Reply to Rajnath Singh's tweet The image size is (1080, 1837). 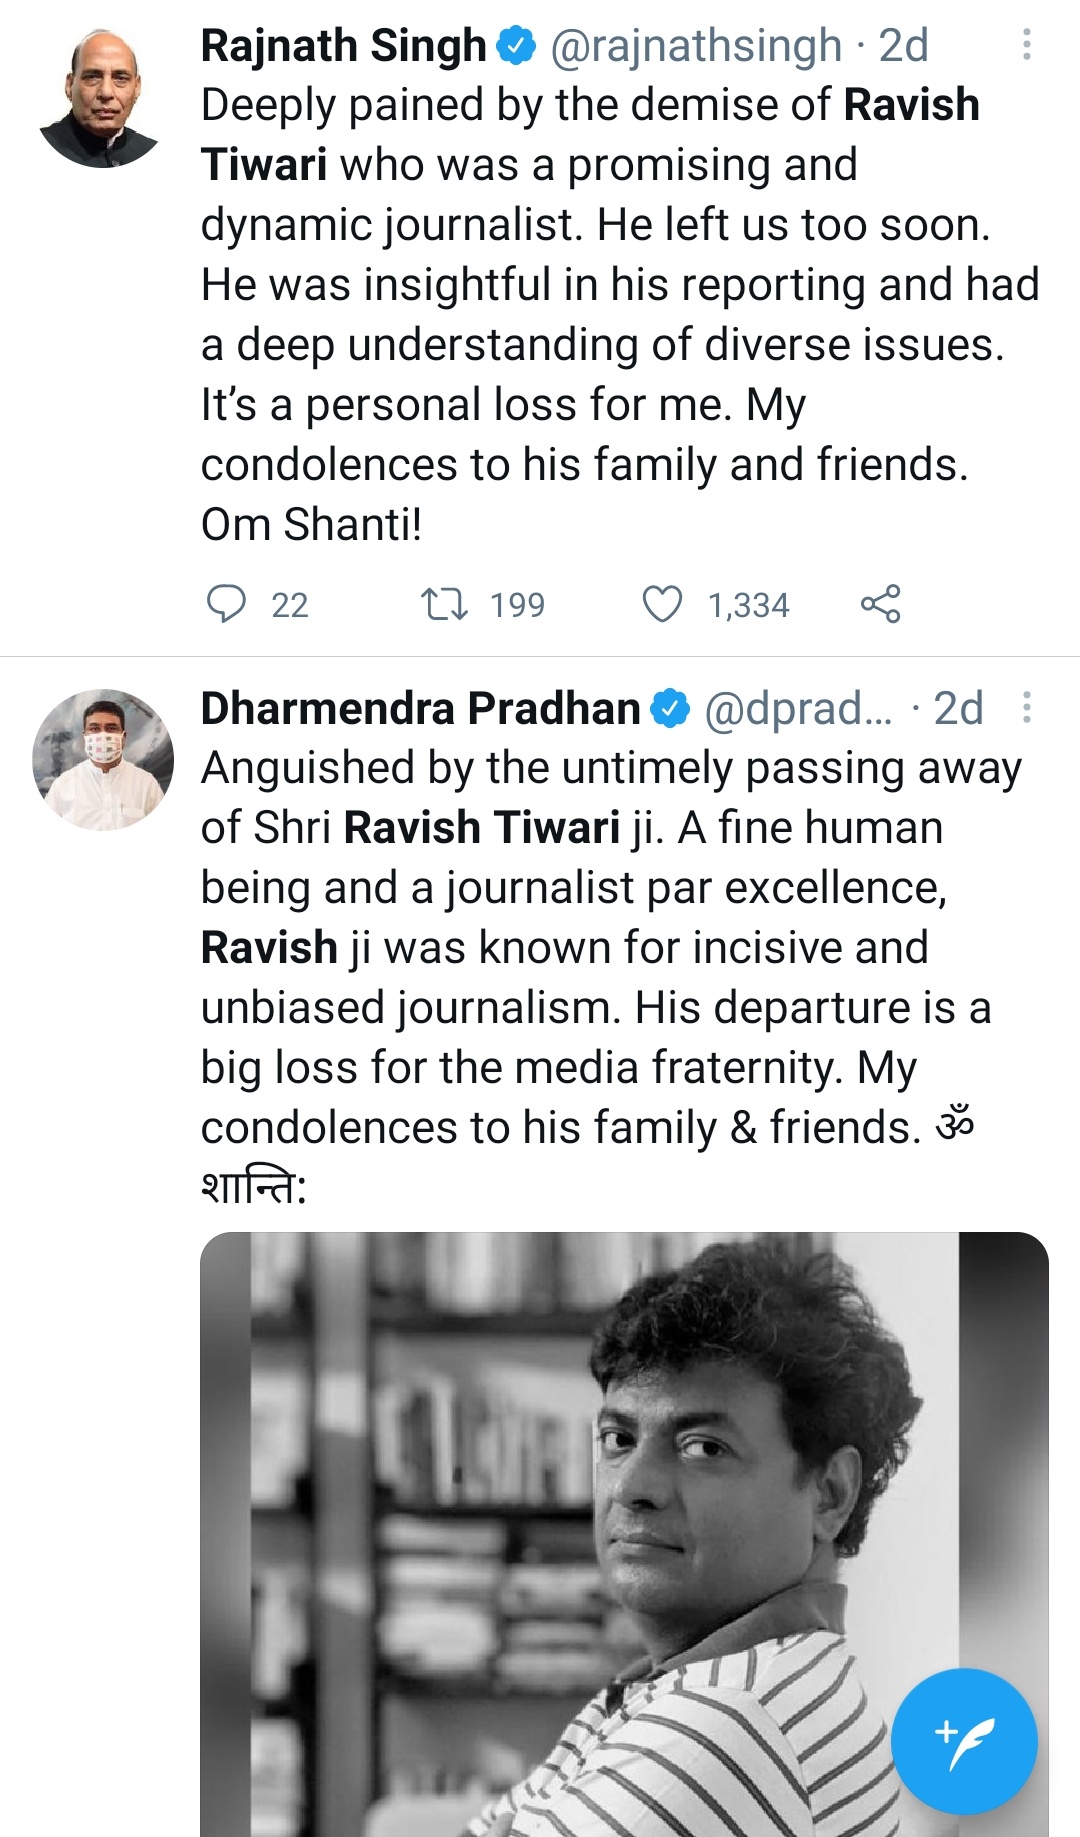point(226,604)
